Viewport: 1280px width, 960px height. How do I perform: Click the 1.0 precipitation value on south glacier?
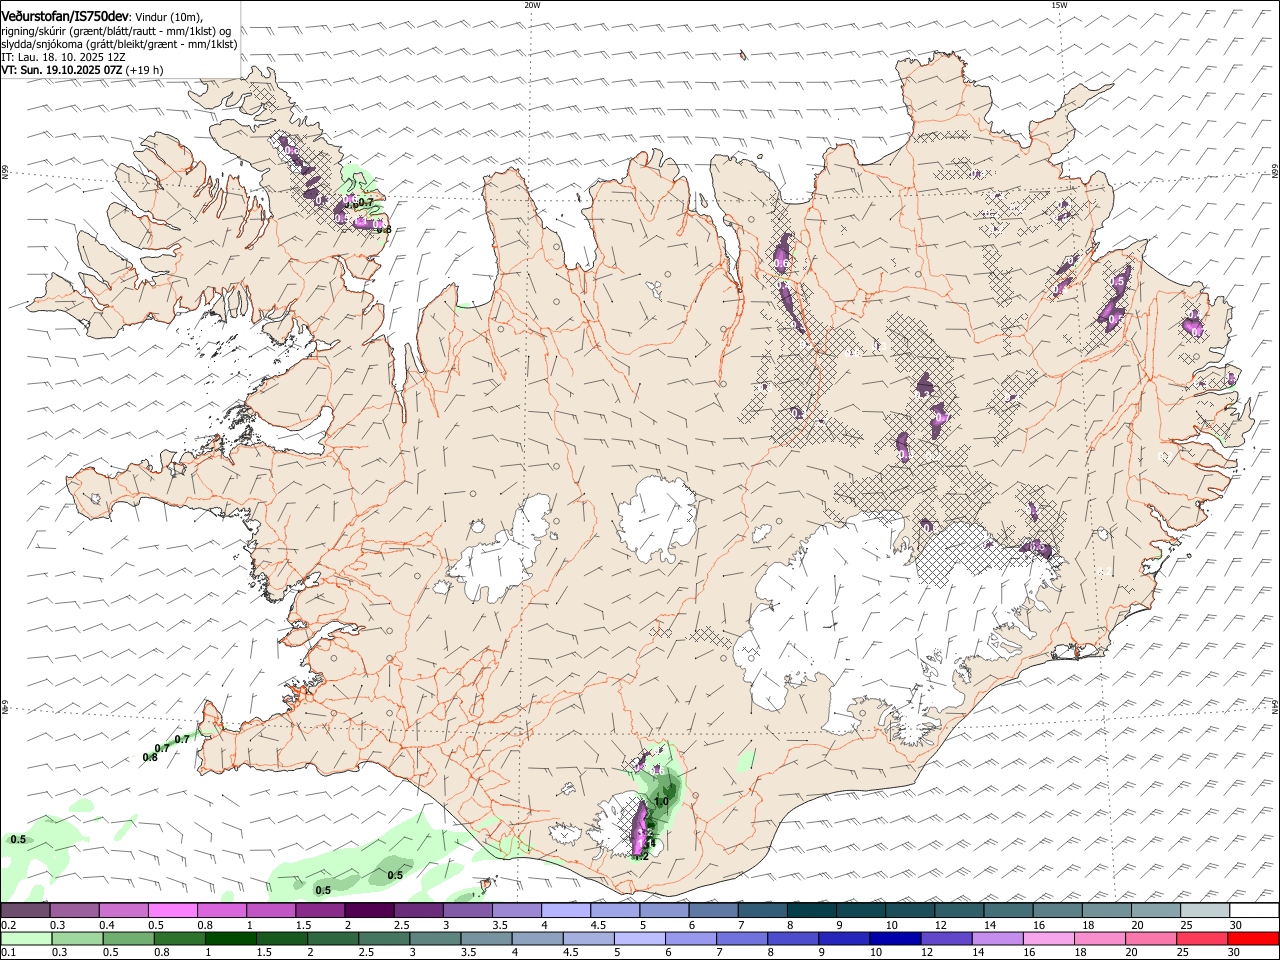661,802
